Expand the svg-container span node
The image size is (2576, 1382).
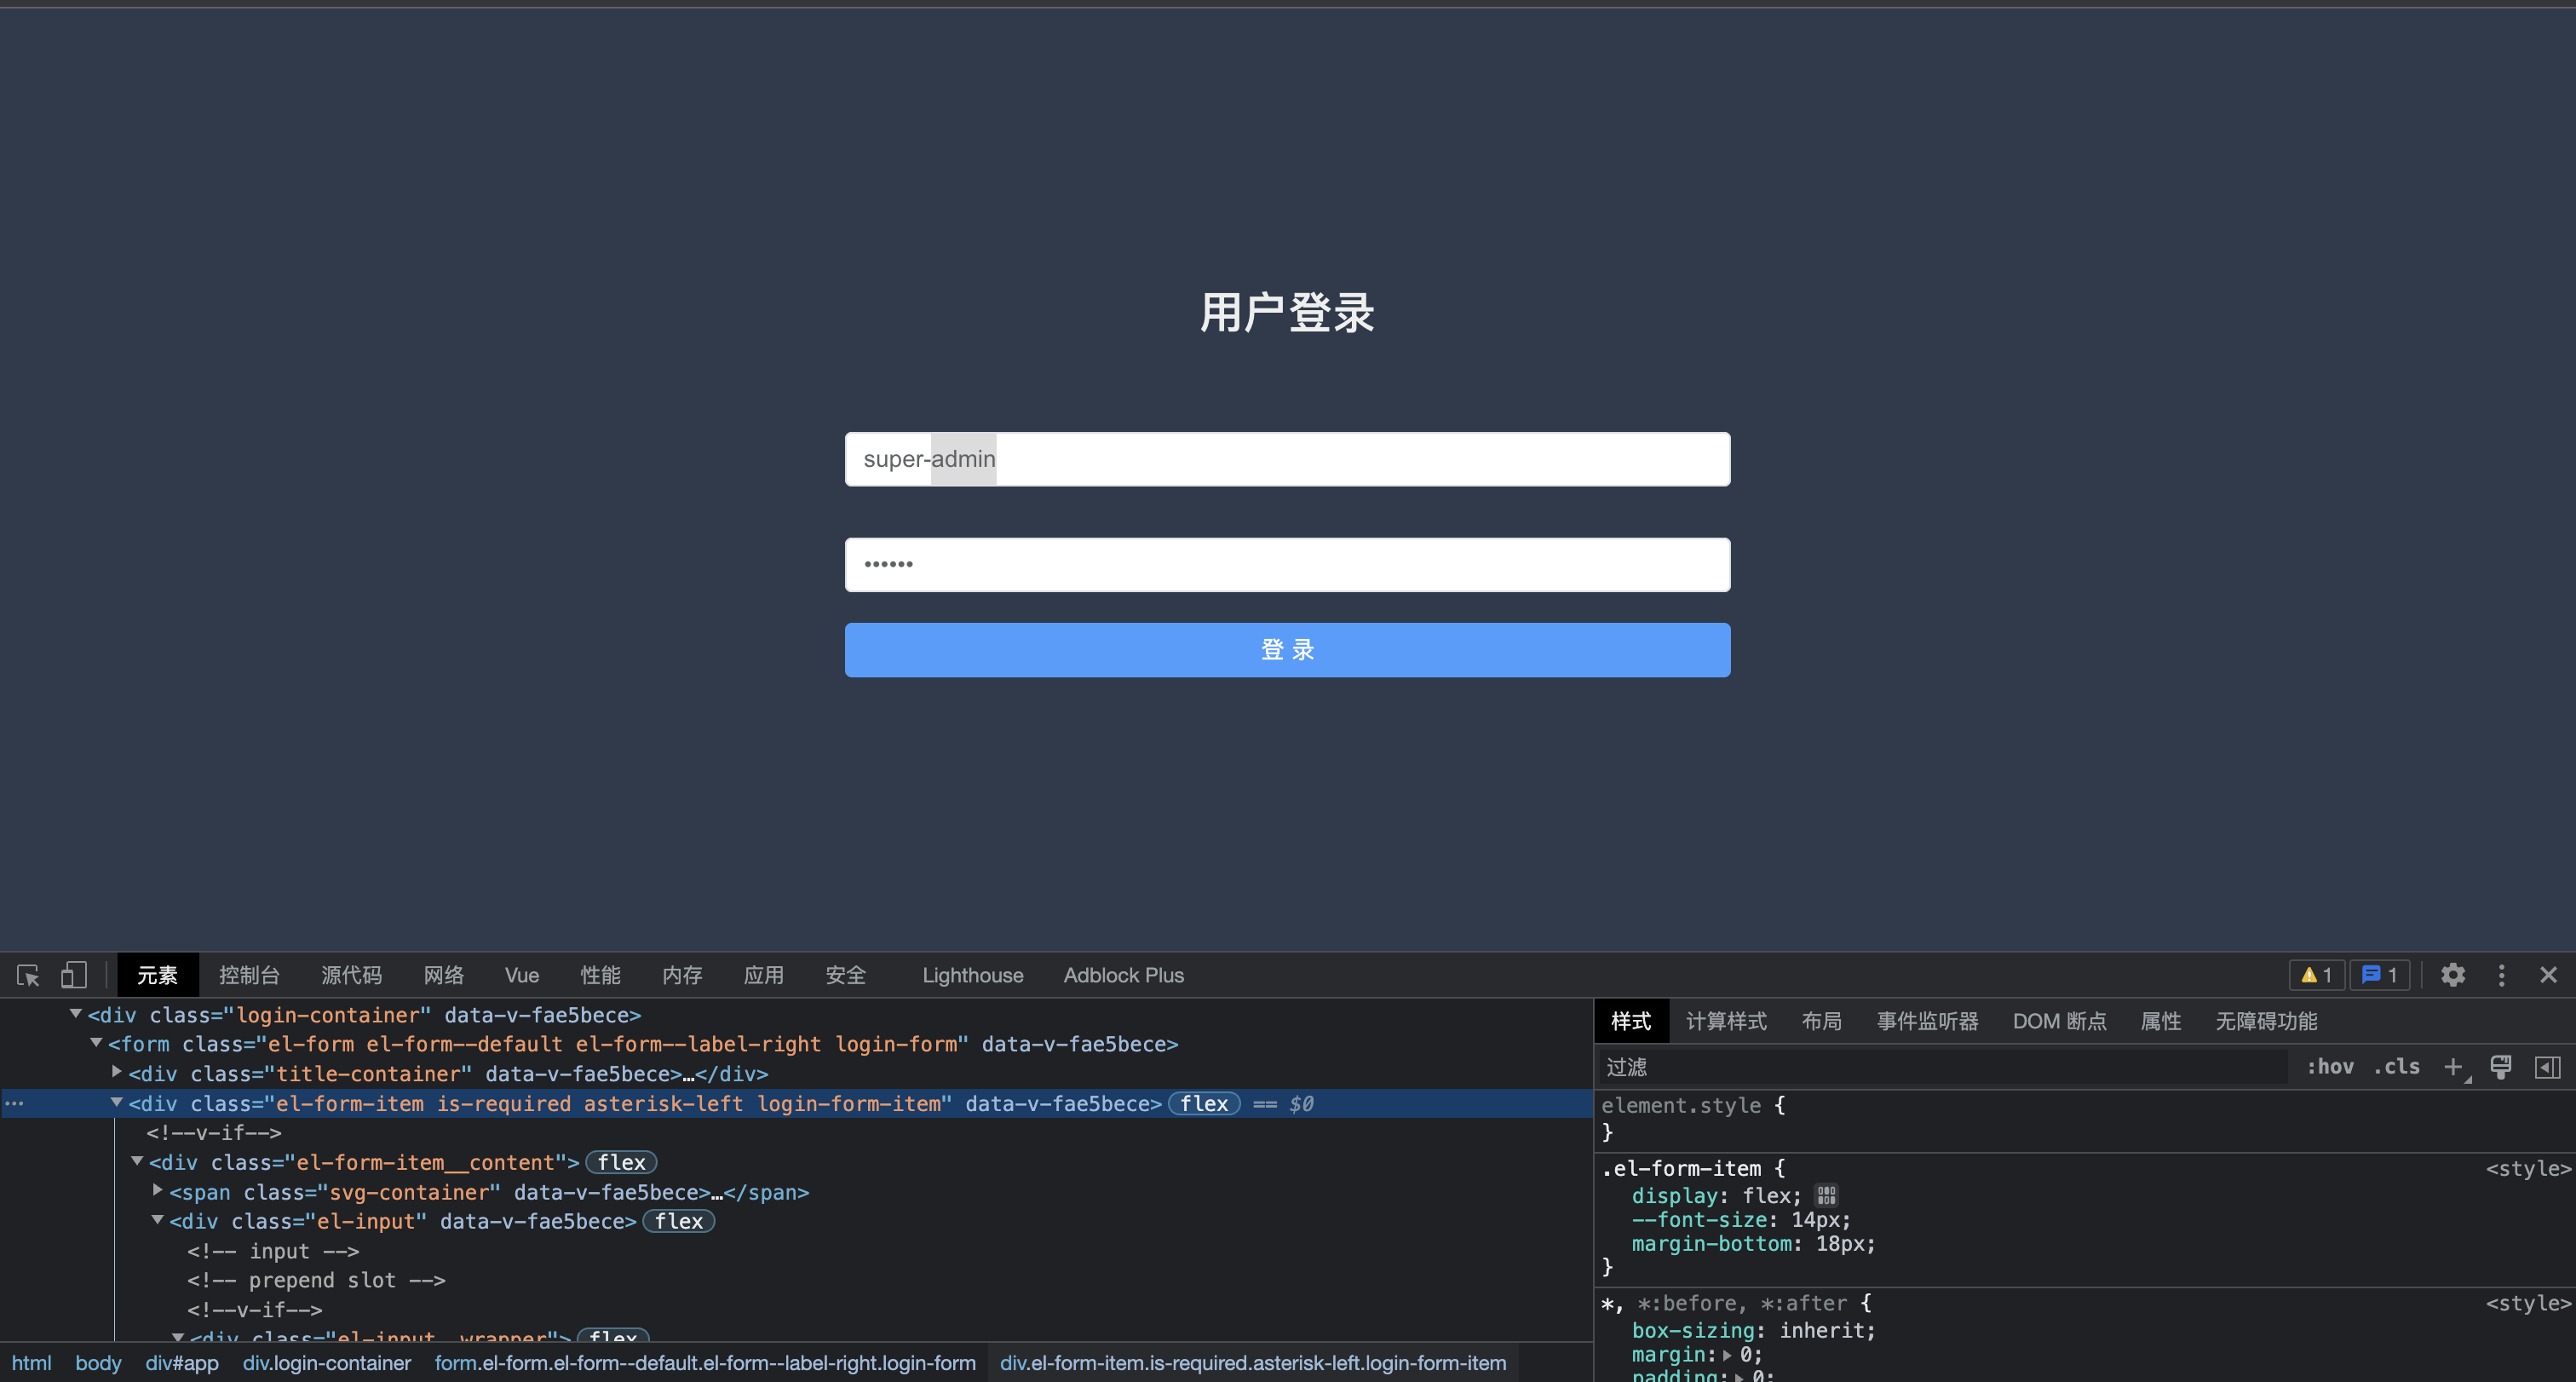158,1190
